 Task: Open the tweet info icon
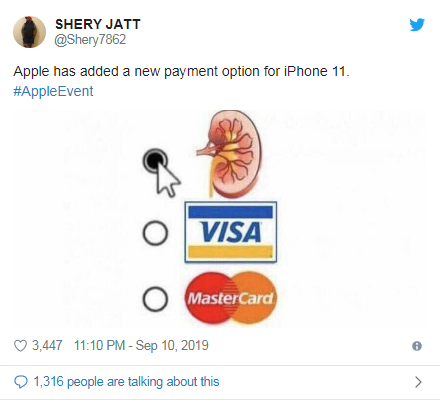pos(417,346)
